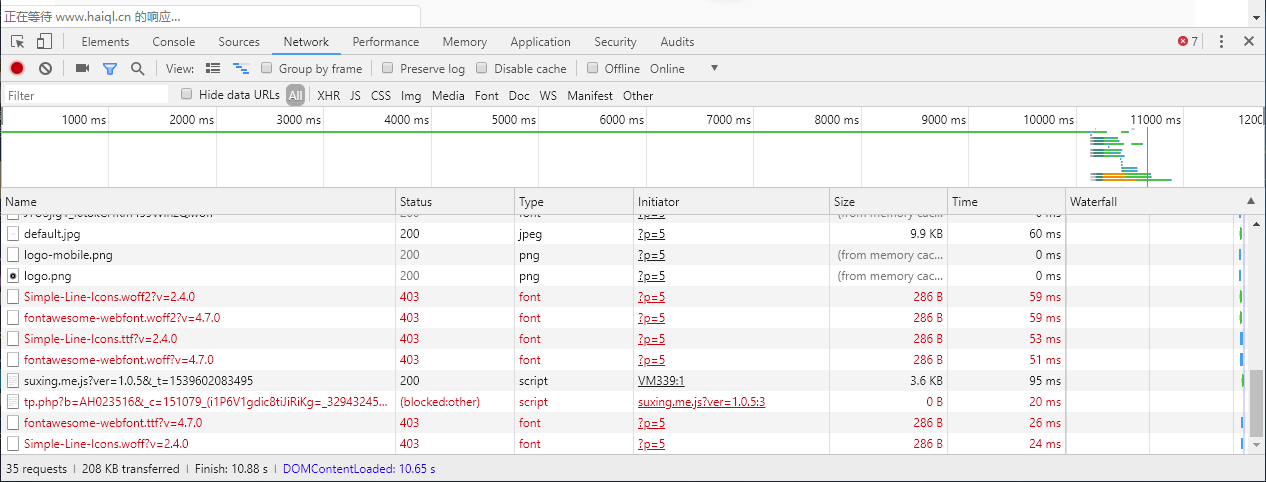Open the network search magnifier
This screenshot has width=1266, height=482.
pyautogui.click(x=138, y=69)
